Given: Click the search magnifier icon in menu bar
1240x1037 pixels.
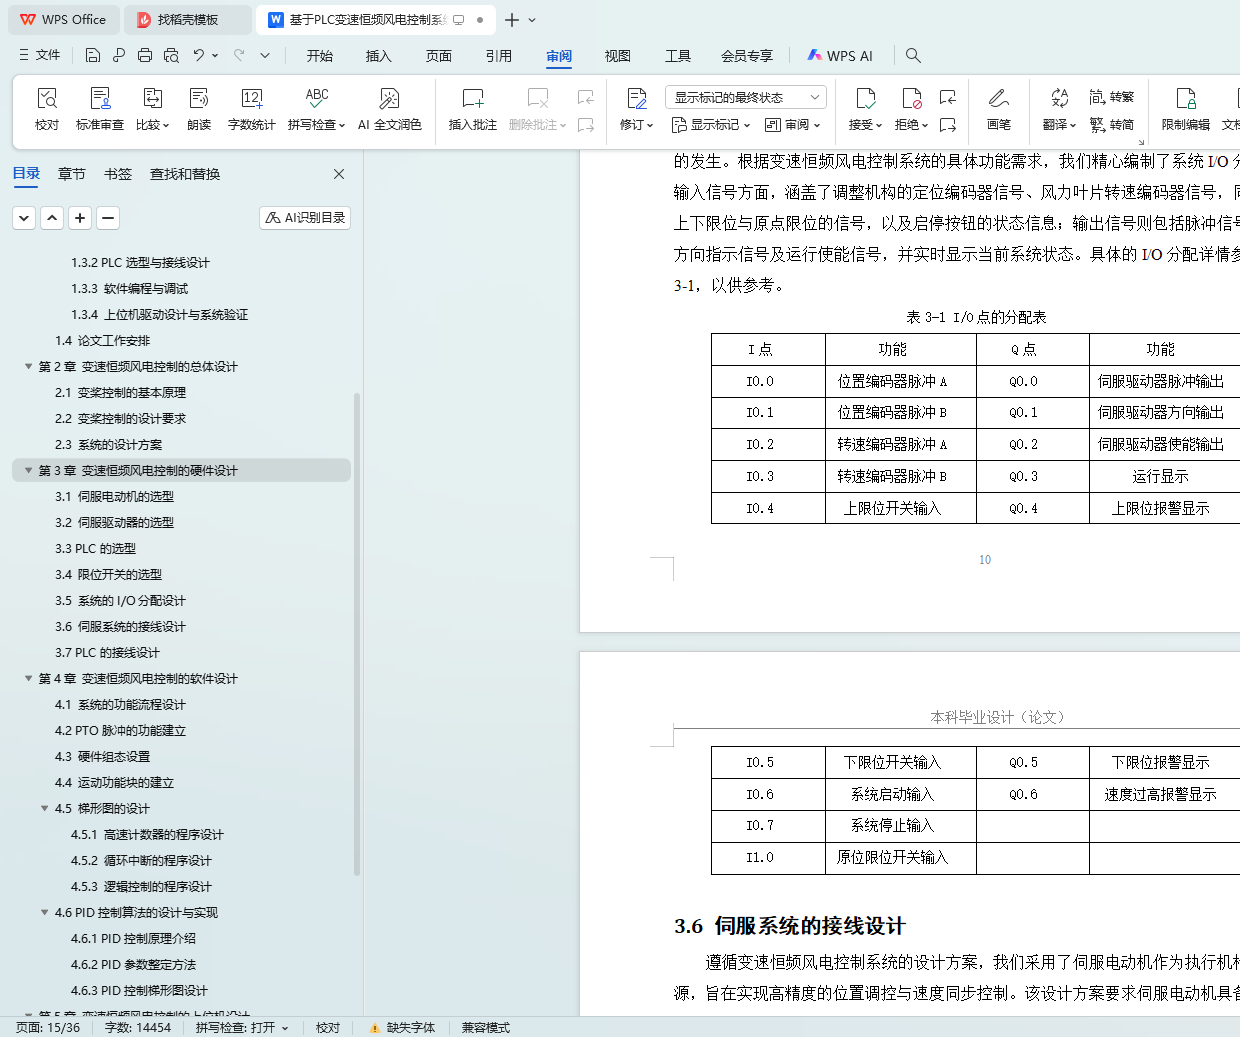Looking at the screenshot, I should [x=913, y=56].
